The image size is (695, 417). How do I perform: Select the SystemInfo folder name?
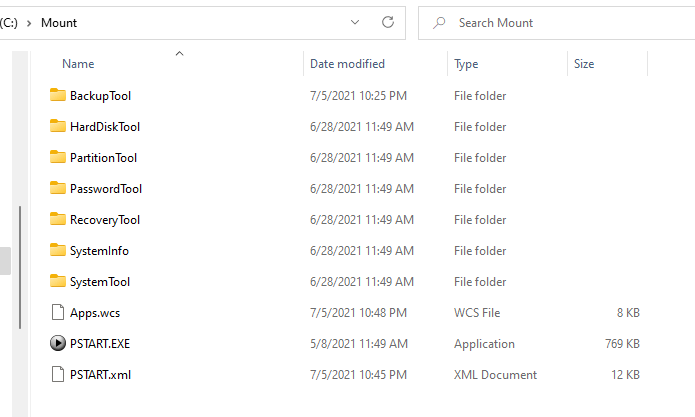[99, 251]
